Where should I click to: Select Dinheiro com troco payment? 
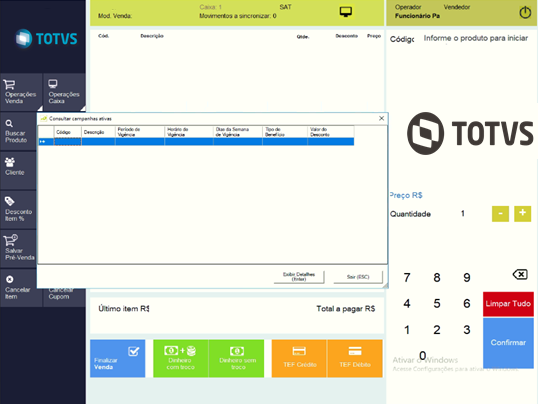180,358
